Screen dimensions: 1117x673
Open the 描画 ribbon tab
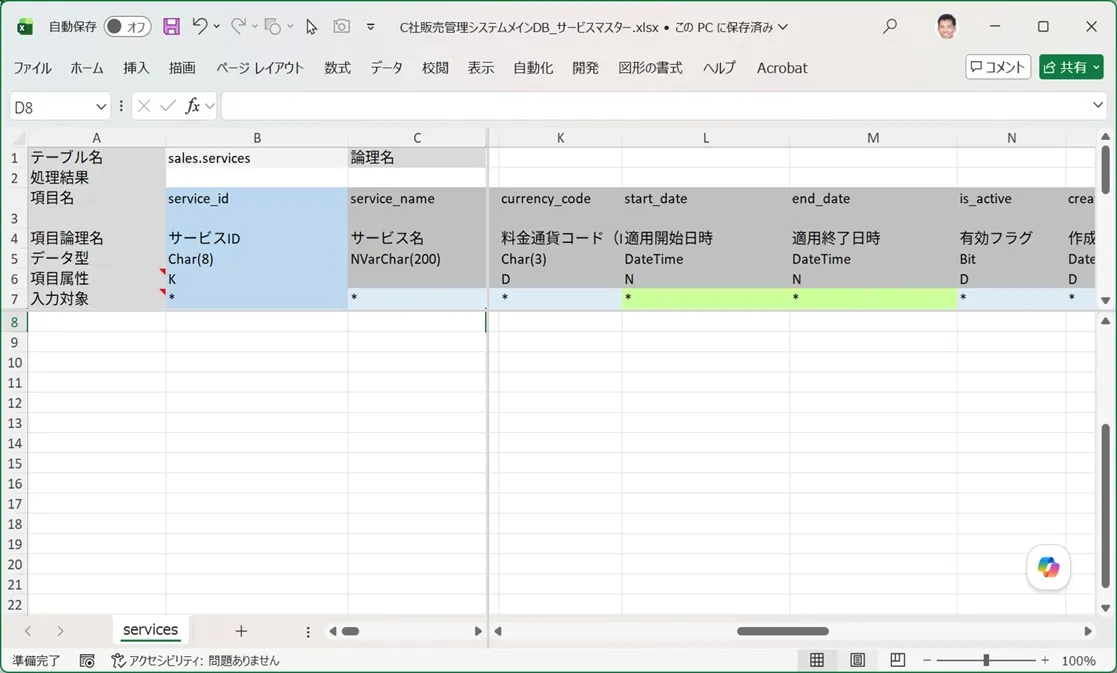click(x=182, y=68)
